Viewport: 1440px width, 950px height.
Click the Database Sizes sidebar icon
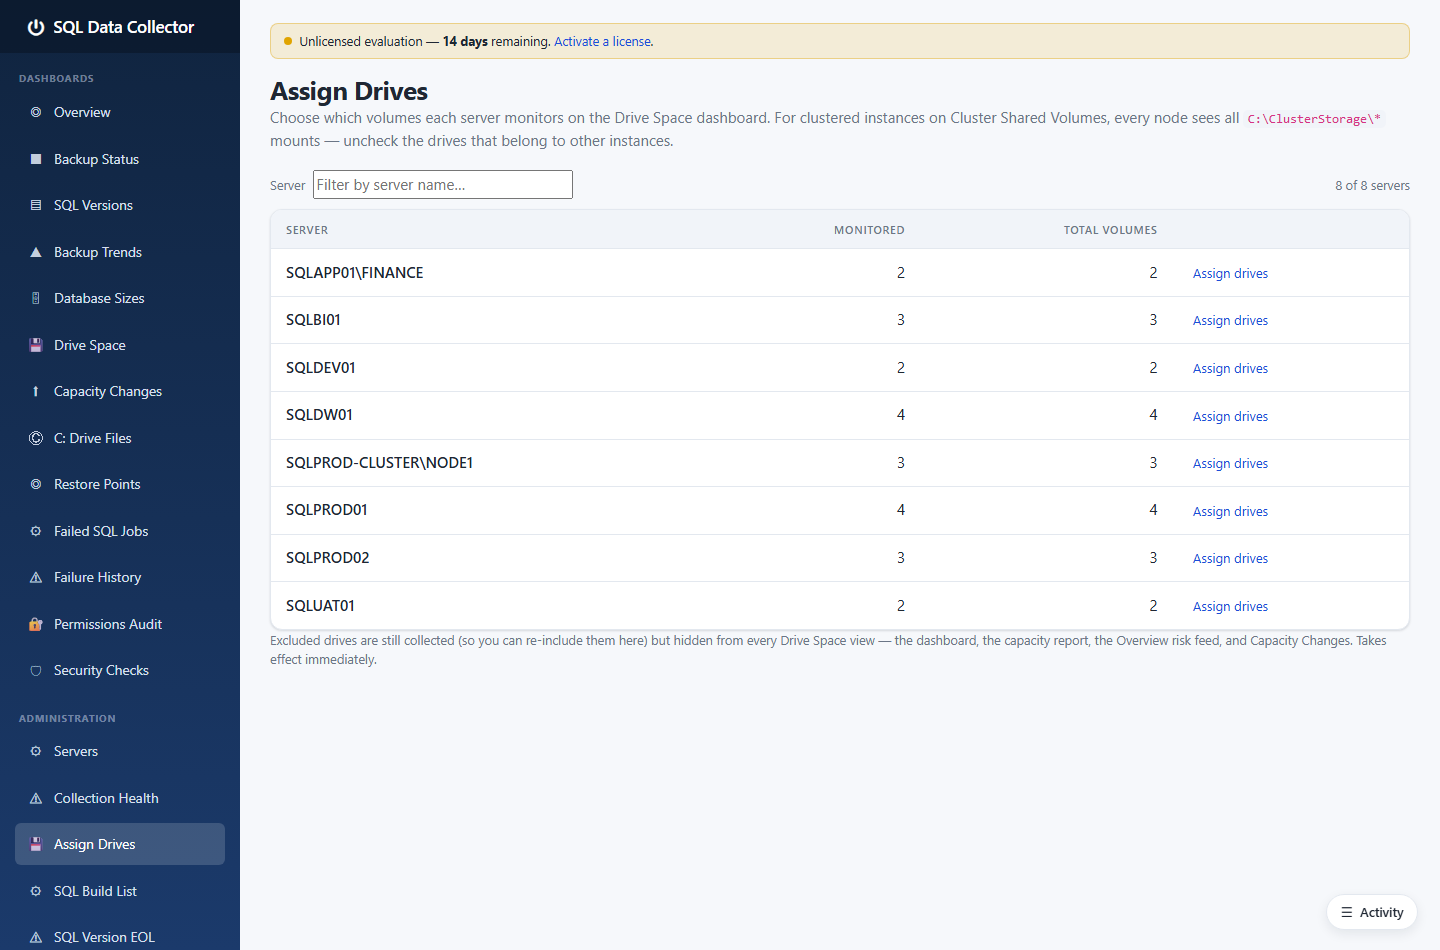pos(36,299)
